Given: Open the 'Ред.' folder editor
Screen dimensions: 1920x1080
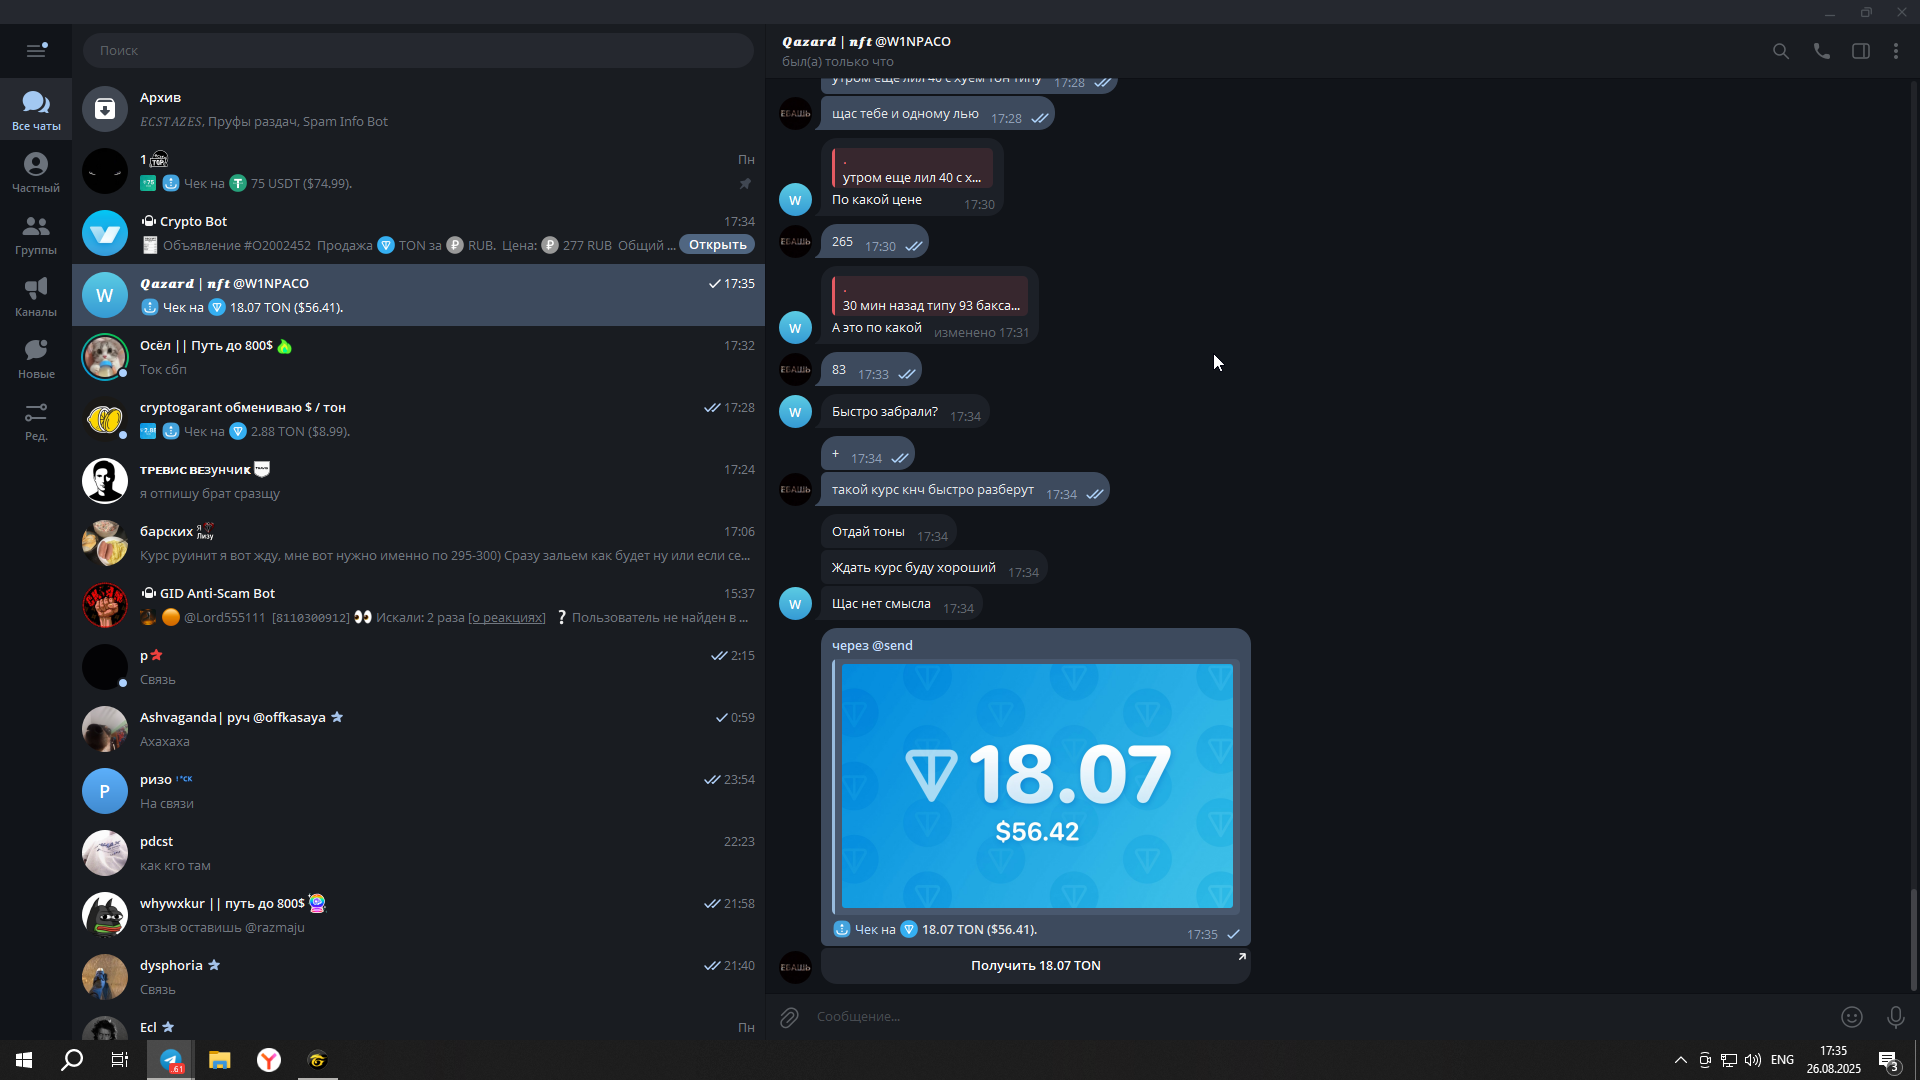Looking at the screenshot, I should pos(36,420).
